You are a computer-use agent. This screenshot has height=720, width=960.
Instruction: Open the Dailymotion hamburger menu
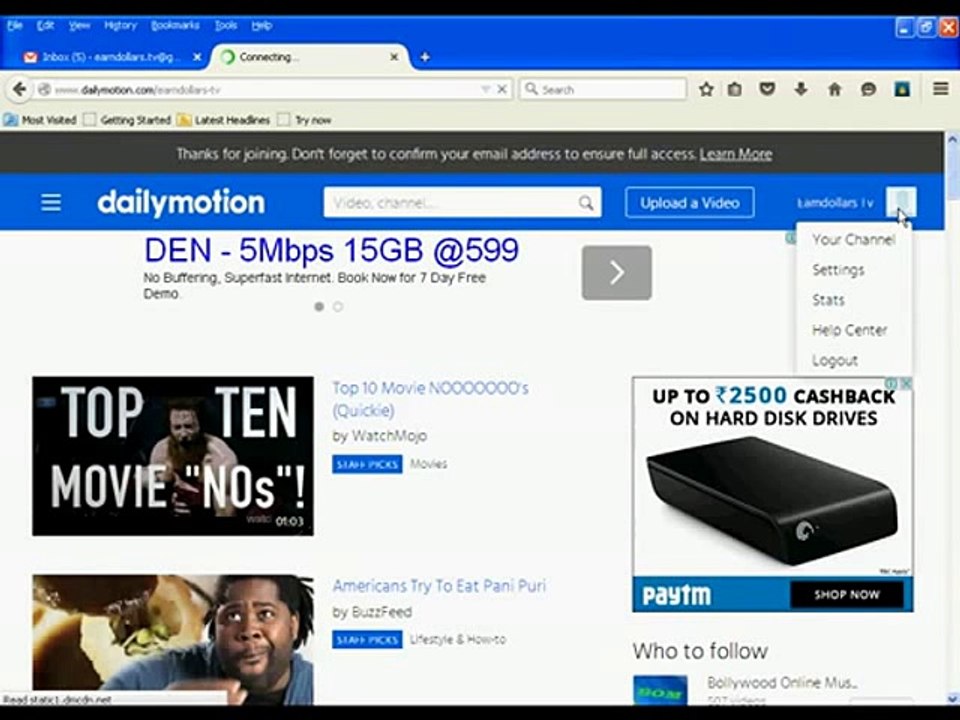51,203
